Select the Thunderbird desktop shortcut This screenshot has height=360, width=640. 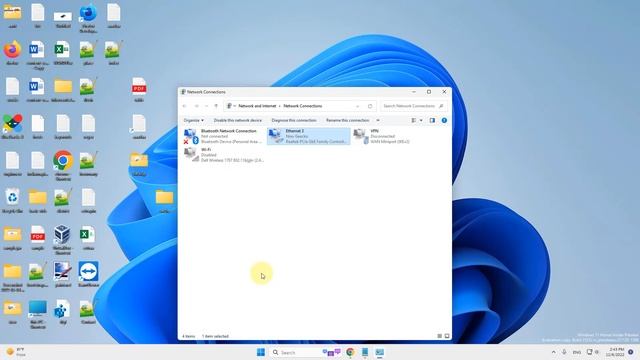tap(88, 18)
